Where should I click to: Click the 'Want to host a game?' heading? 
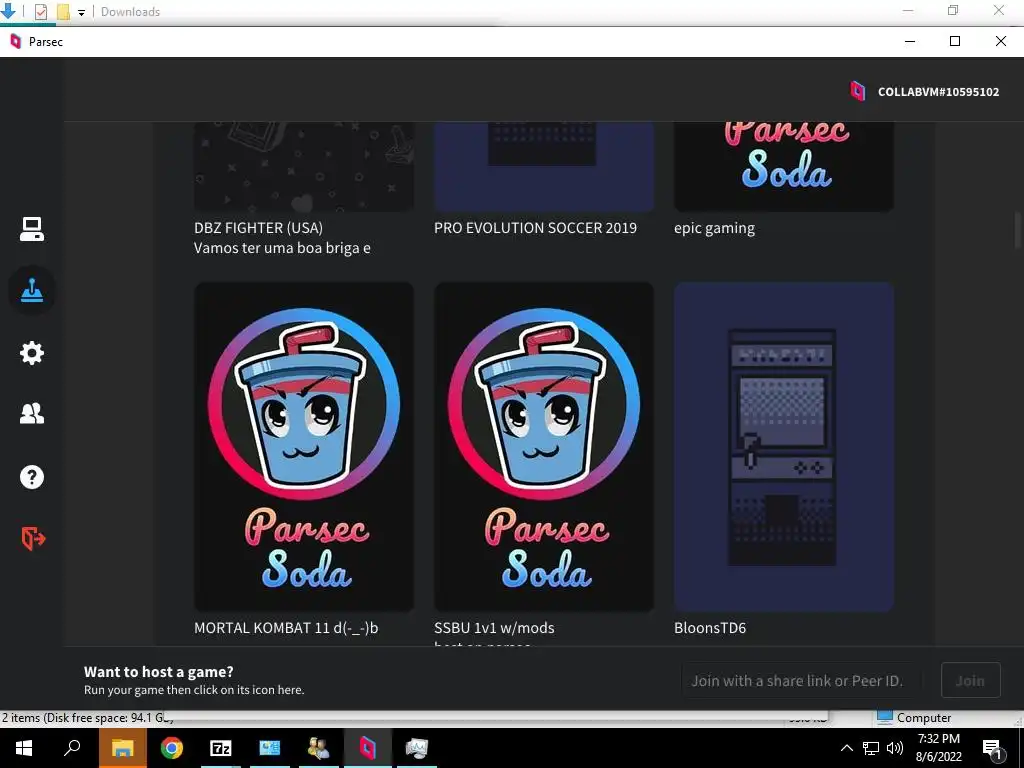[159, 671]
